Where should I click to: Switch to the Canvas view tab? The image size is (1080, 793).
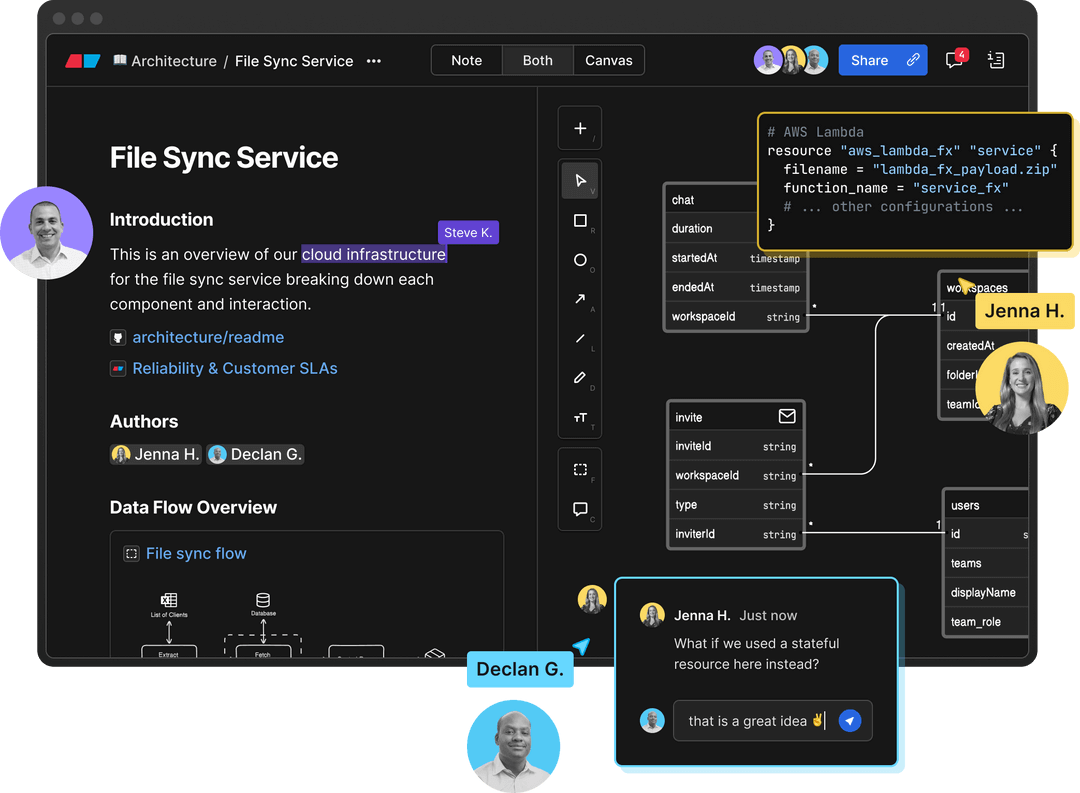pyautogui.click(x=608, y=60)
